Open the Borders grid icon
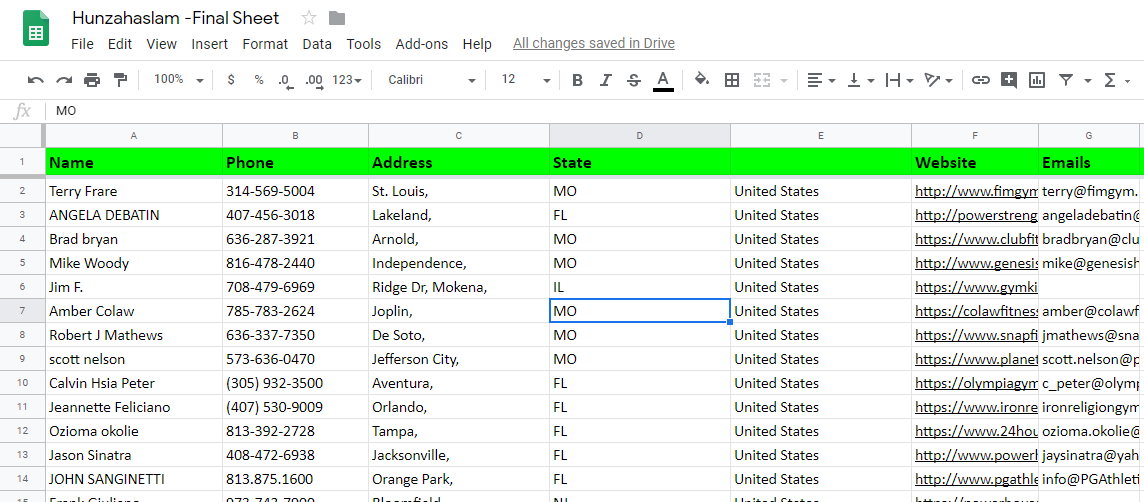This screenshot has height=502, width=1144. click(x=732, y=80)
